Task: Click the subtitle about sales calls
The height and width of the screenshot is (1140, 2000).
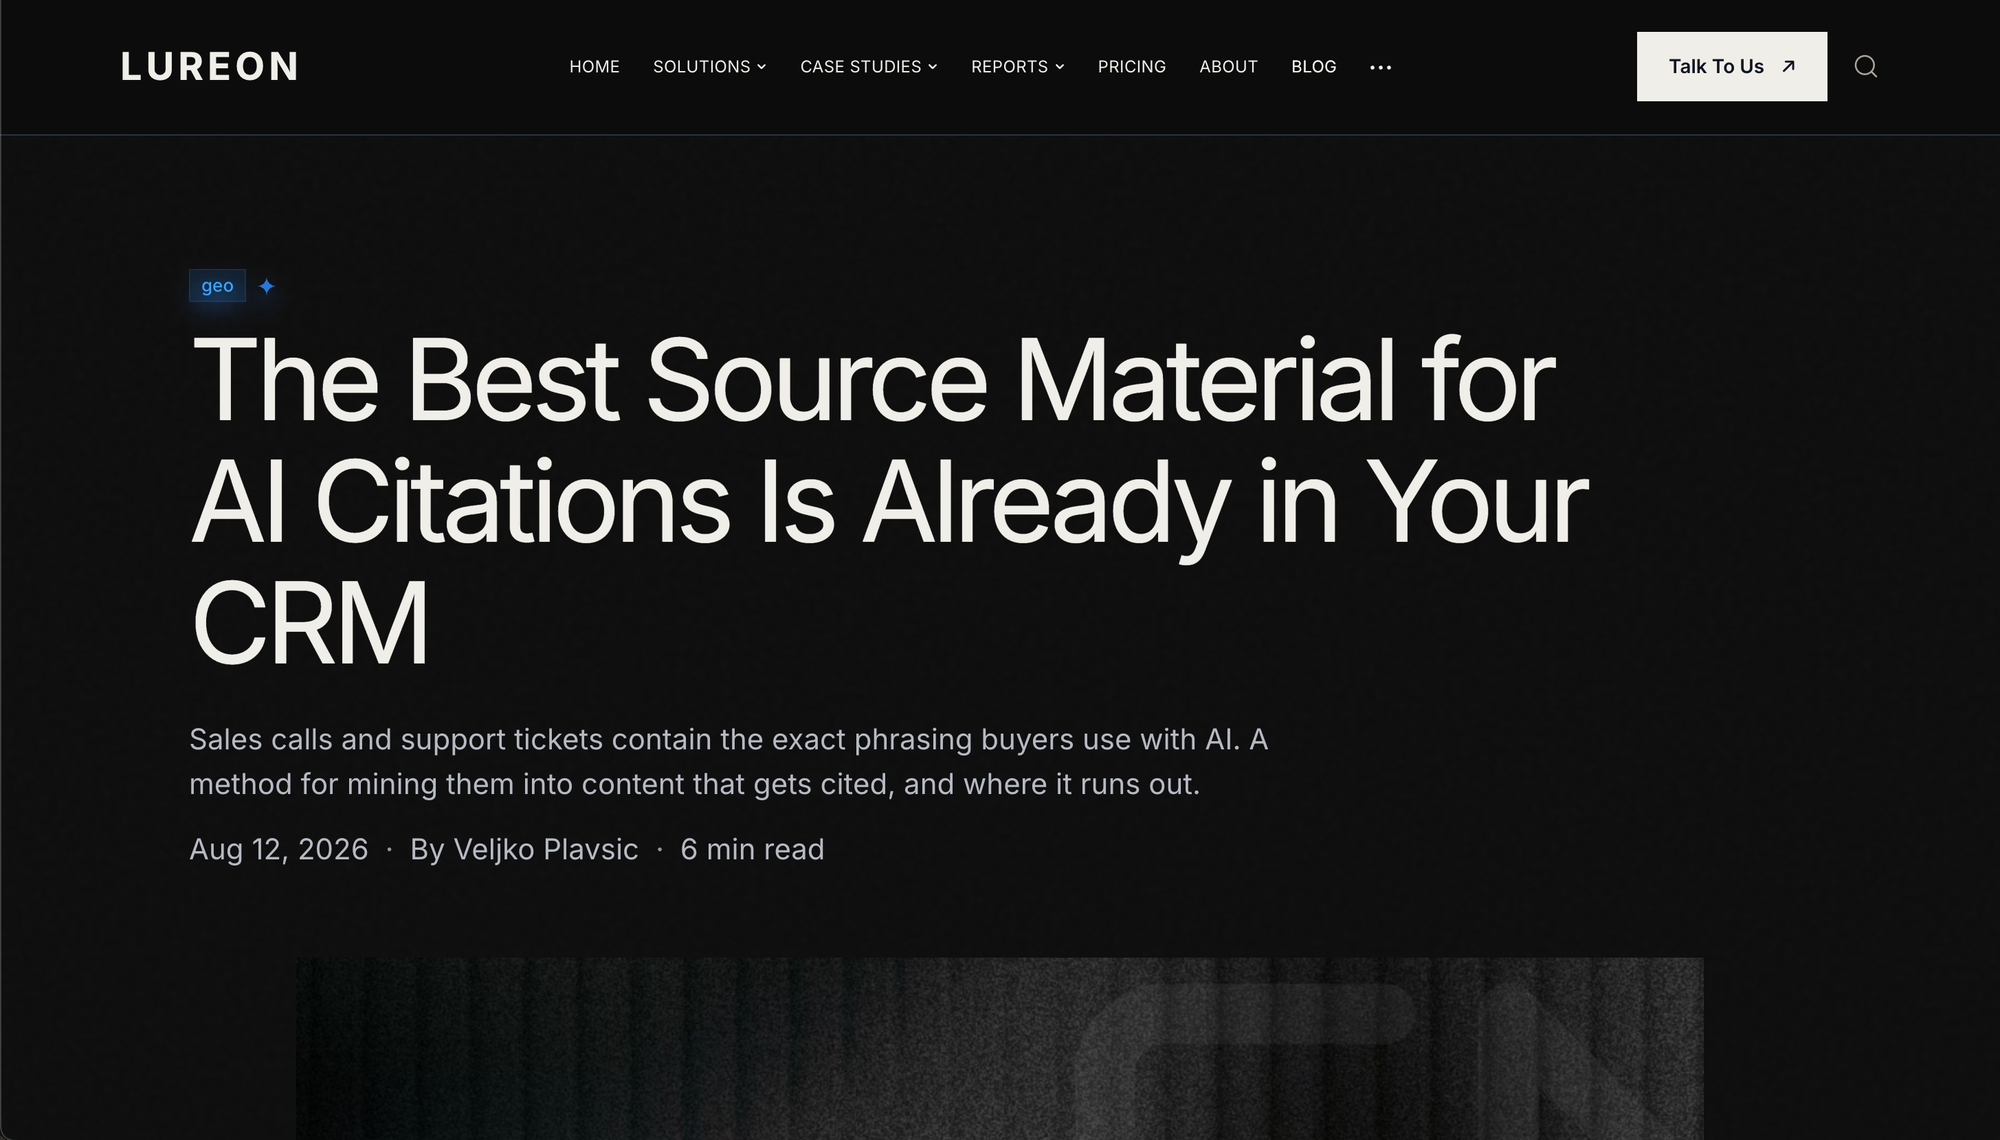Action: [728, 761]
